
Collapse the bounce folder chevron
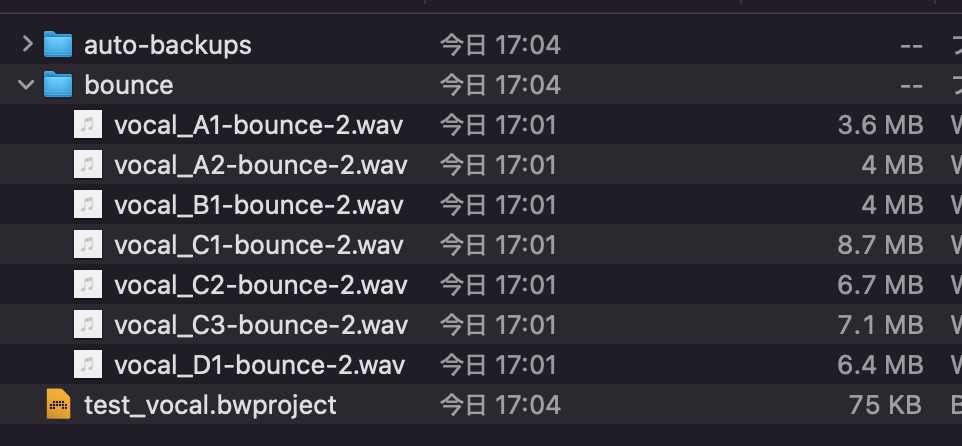pos(26,85)
